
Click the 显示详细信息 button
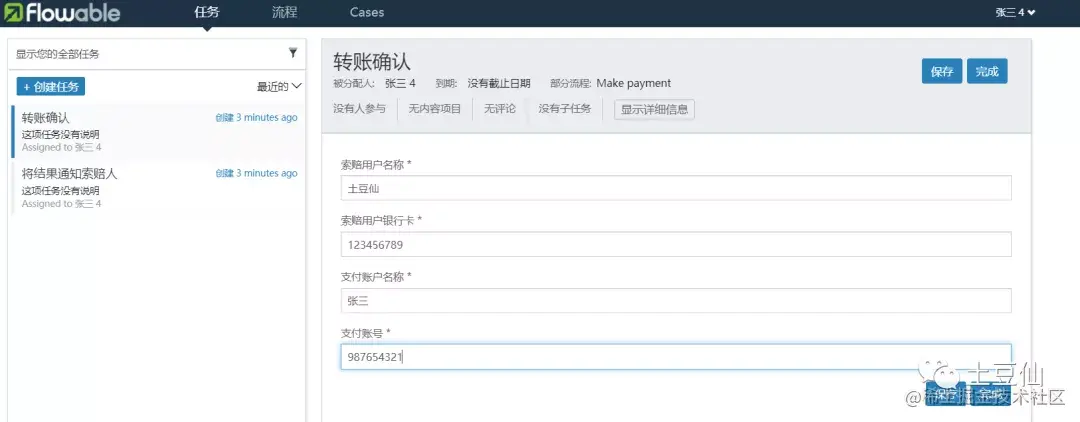tap(654, 109)
